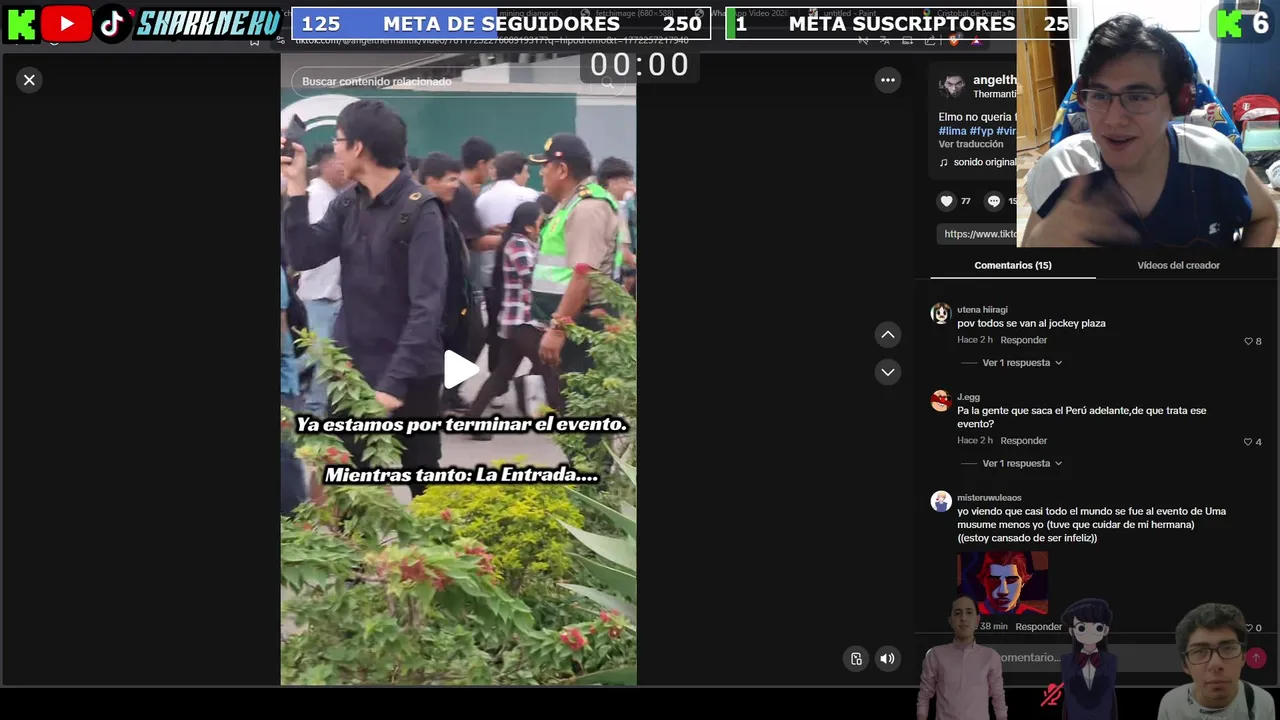Open the #lima hashtag

[952, 131]
